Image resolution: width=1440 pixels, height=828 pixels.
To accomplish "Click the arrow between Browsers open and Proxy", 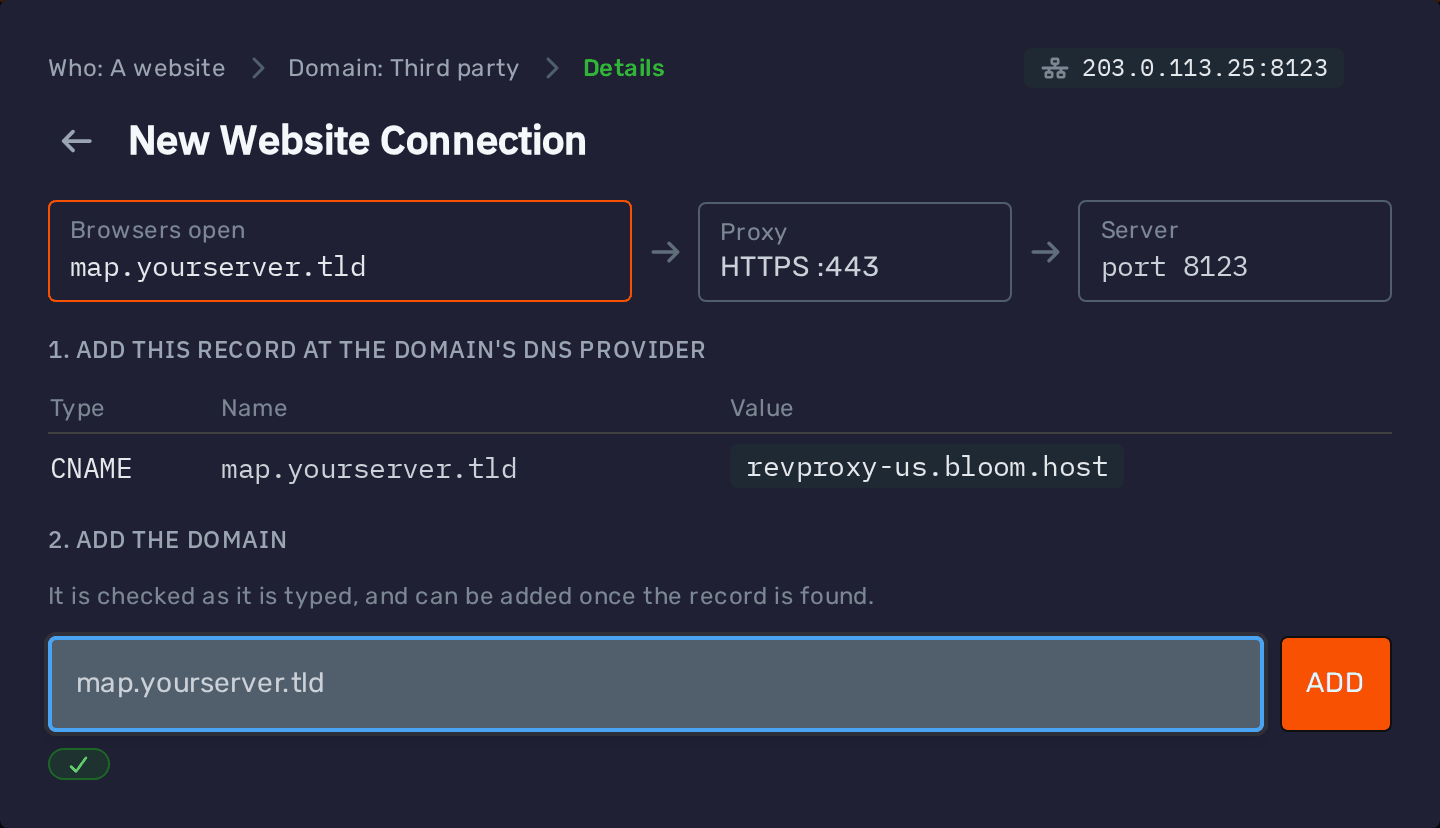I will (x=665, y=252).
